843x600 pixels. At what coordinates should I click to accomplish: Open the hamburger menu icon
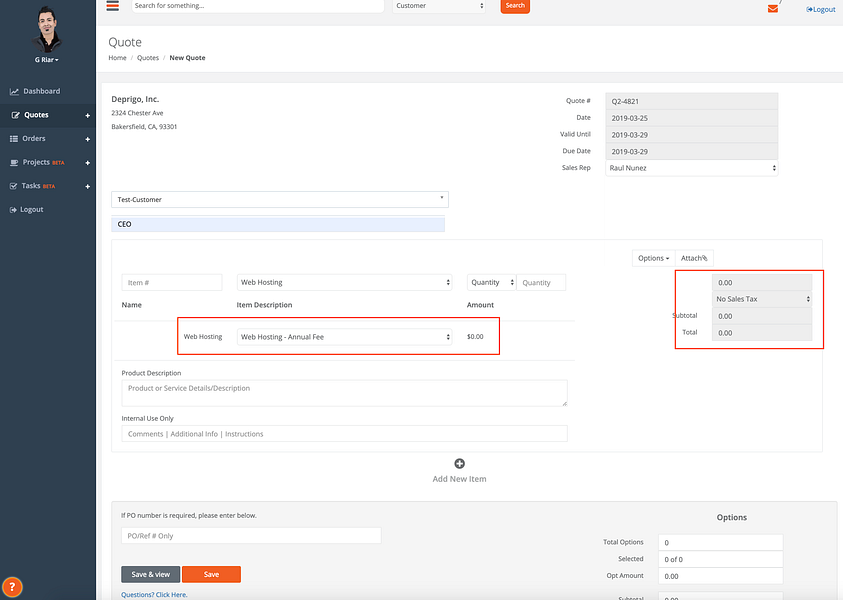[112, 6]
